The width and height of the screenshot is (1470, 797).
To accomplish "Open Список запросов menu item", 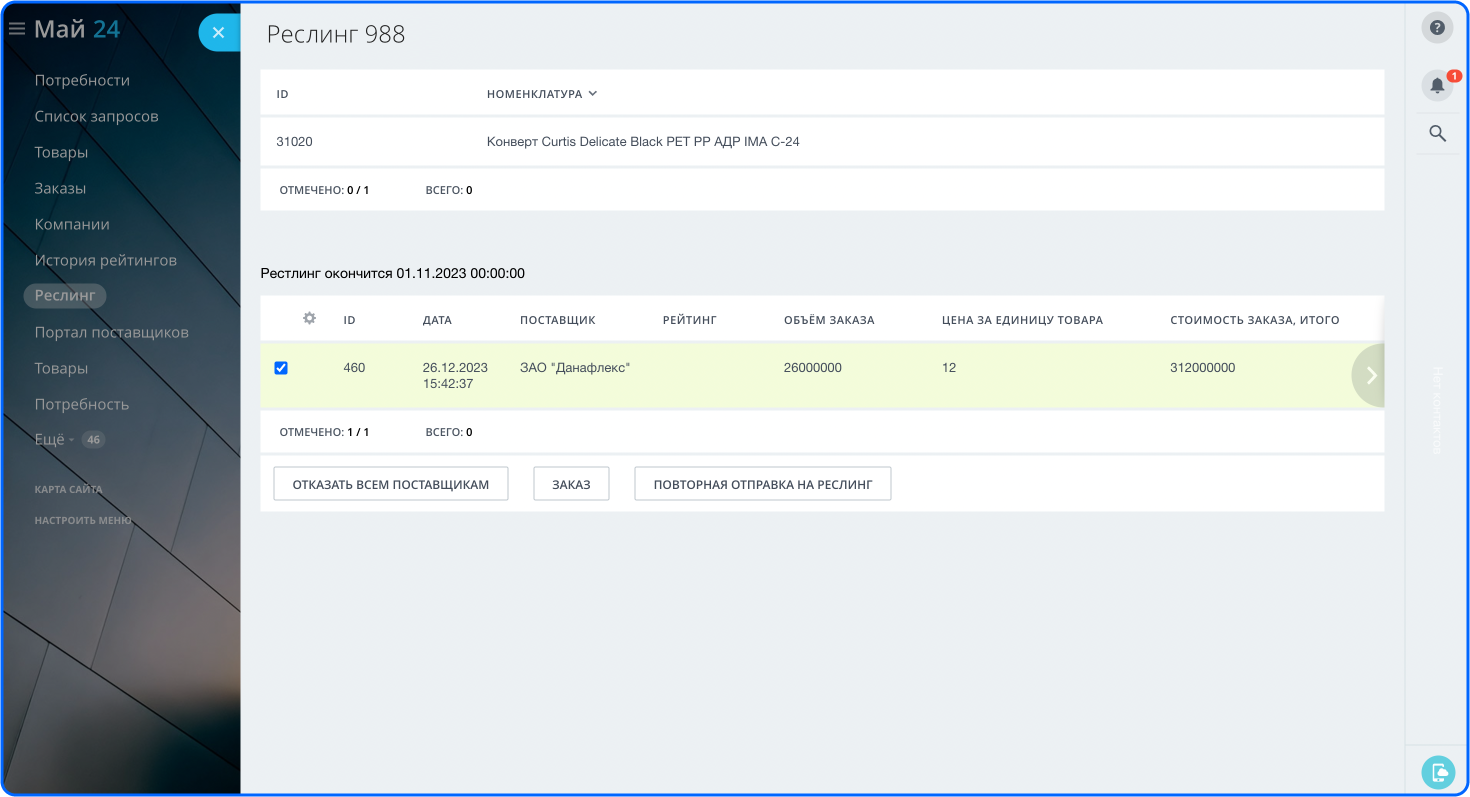I will click(96, 116).
